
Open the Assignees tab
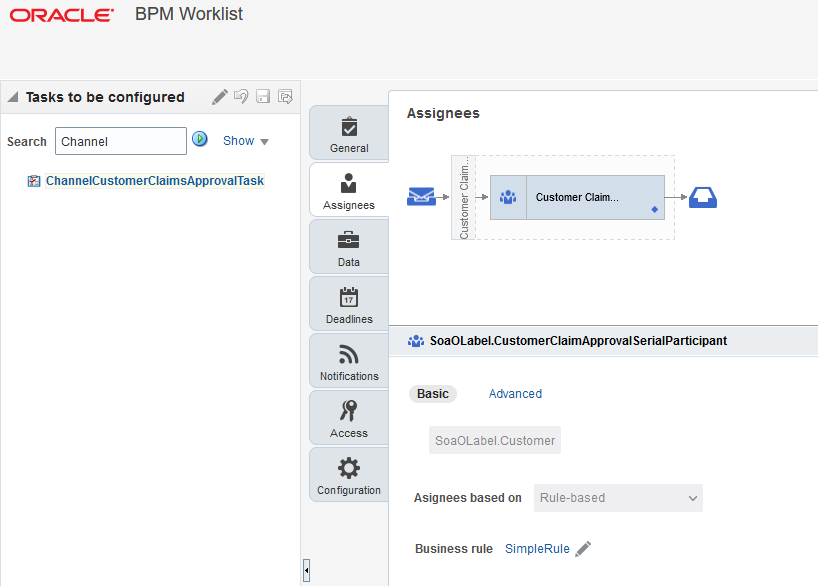pos(349,190)
